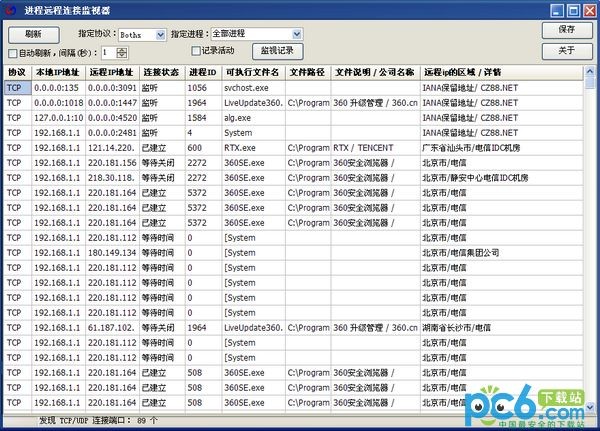Maximize the monitor window

point(573,10)
